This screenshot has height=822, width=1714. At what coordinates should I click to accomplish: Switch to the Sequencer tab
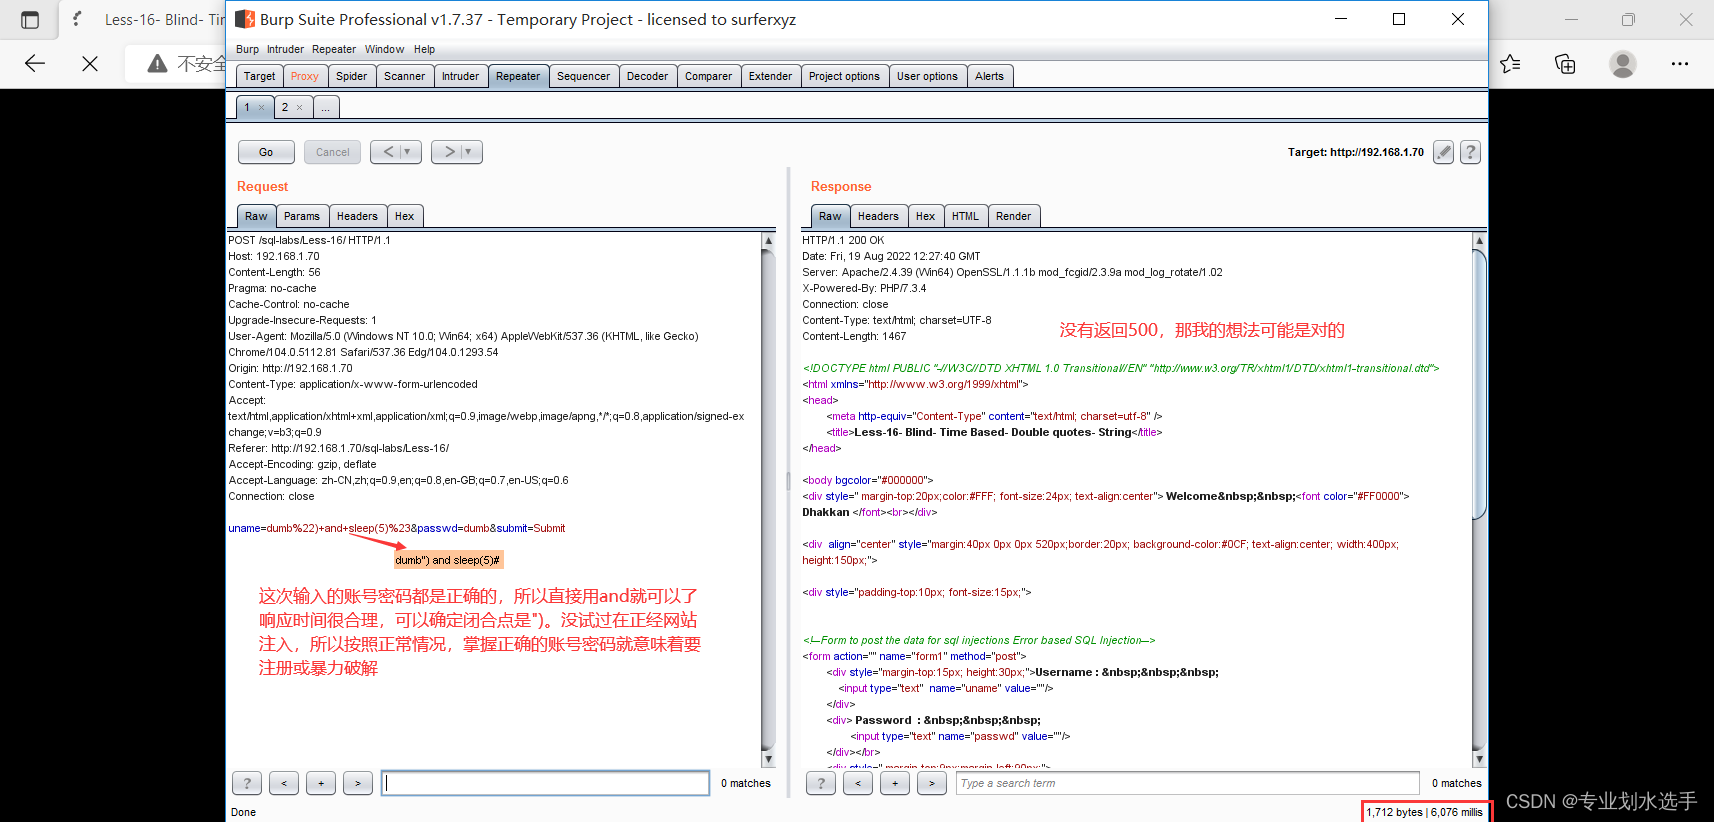[584, 76]
